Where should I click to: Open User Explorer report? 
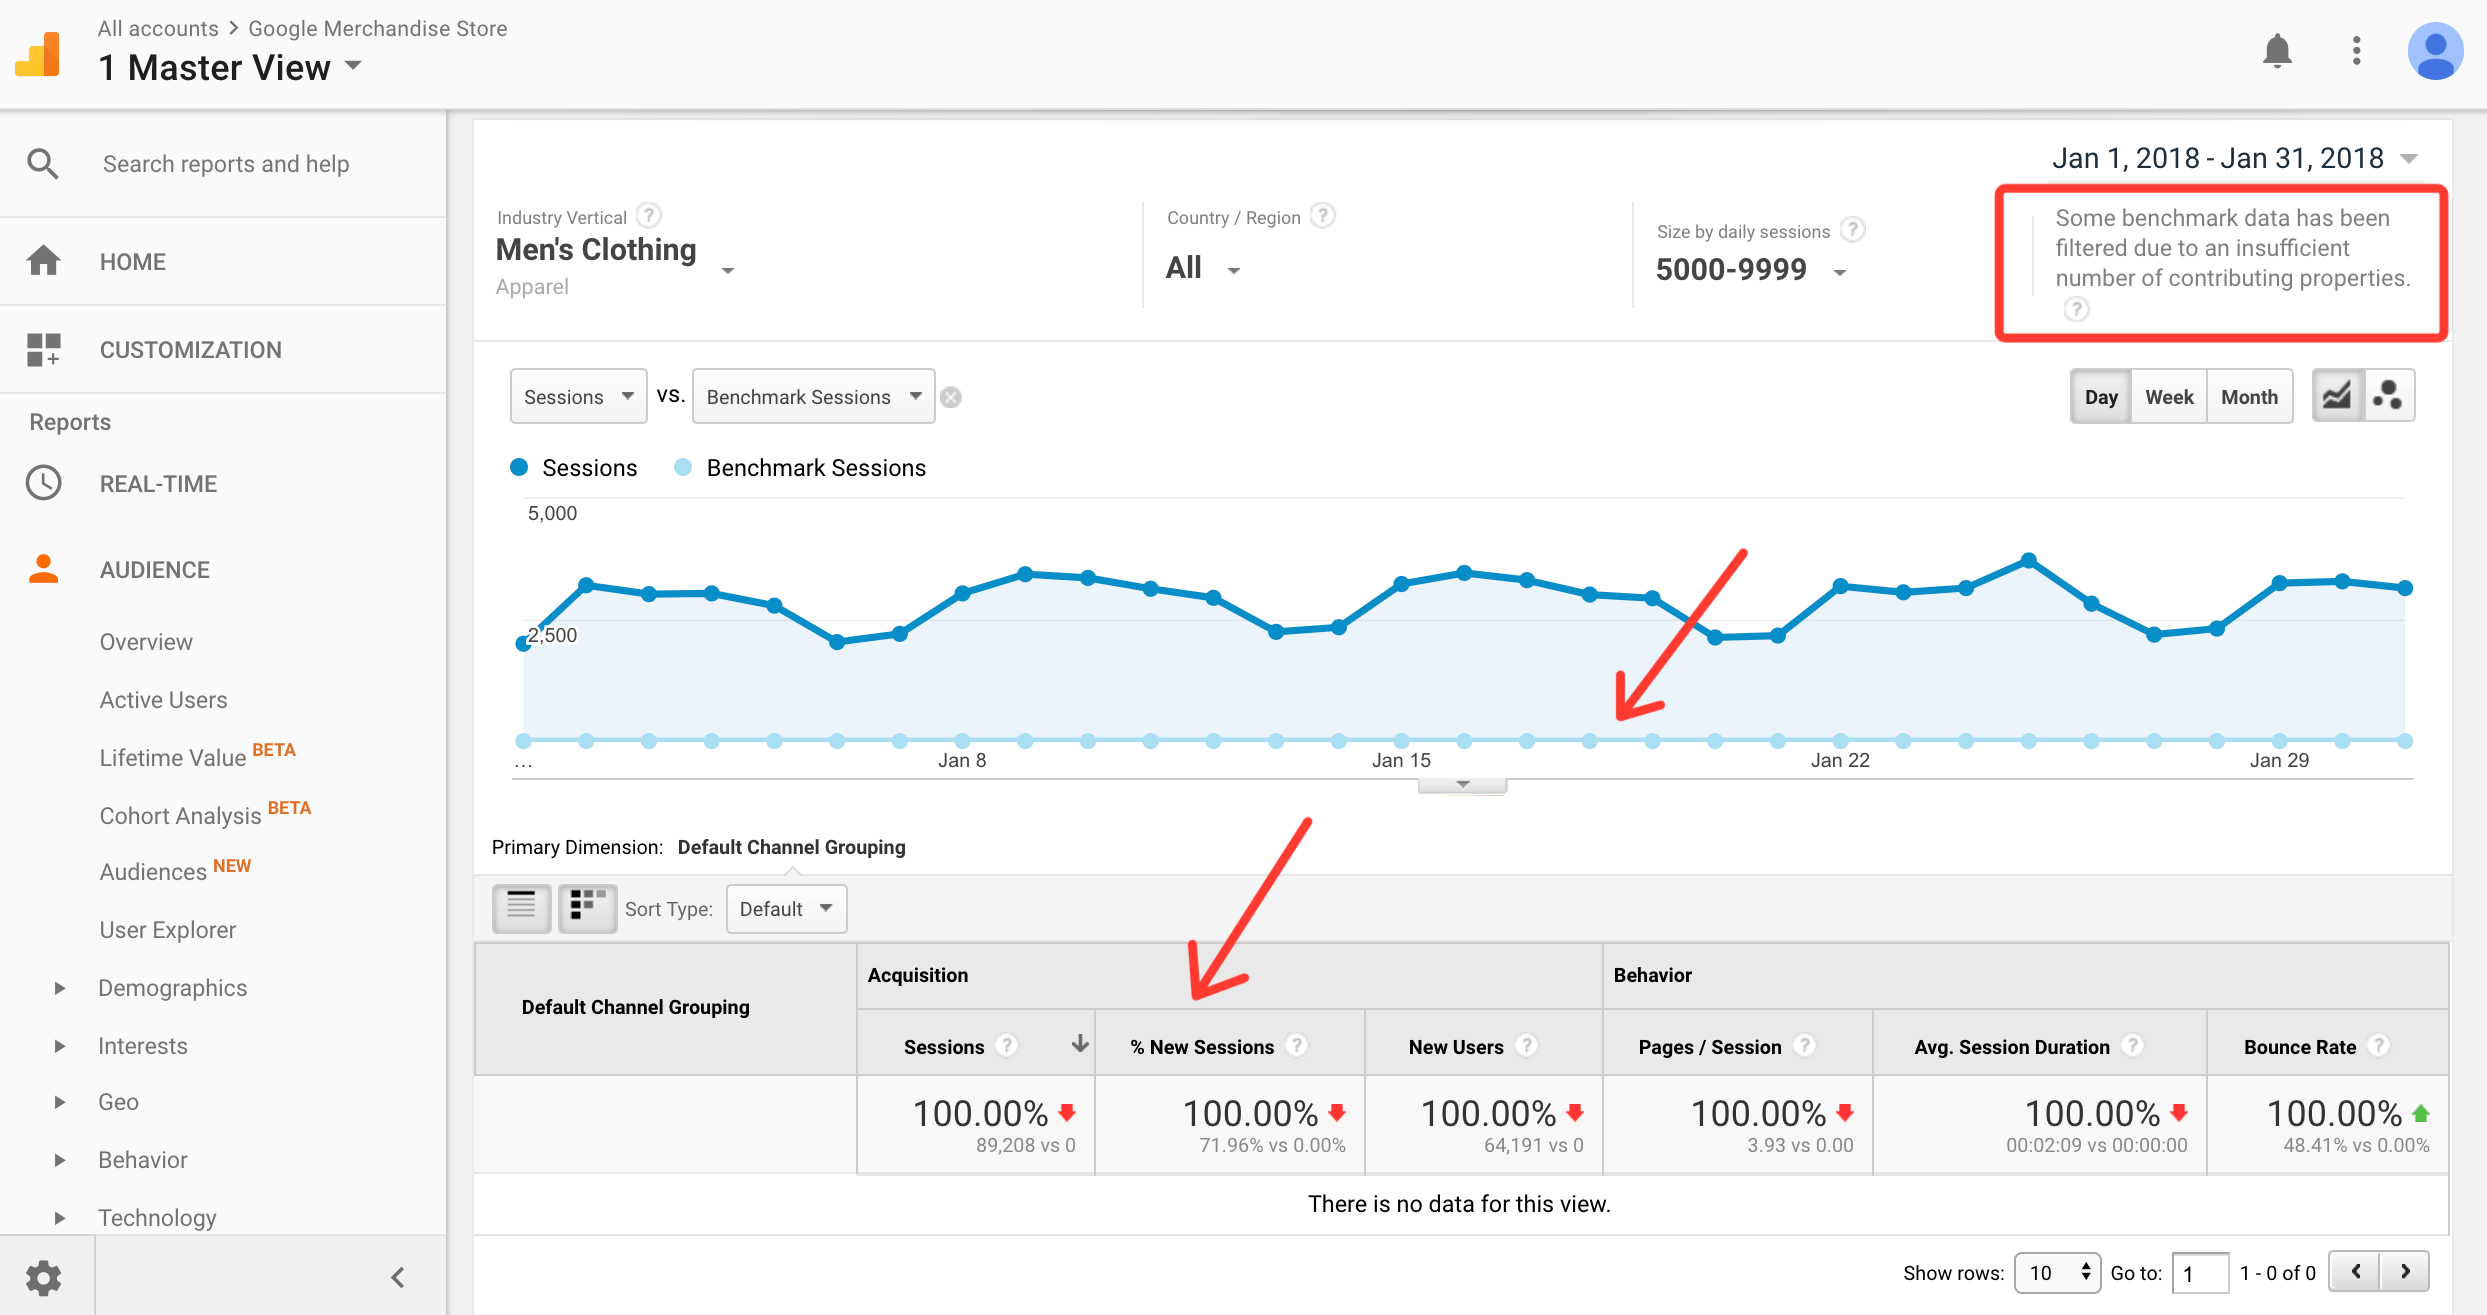pos(167,929)
